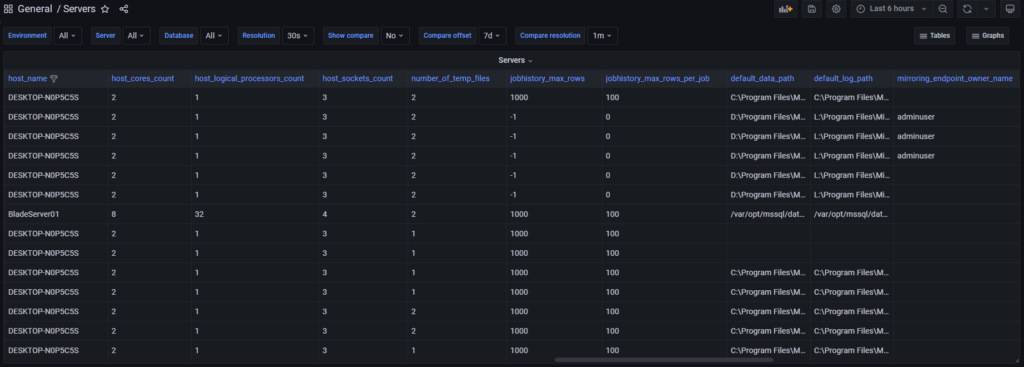Viewport: 1024px width, 367px height.
Task: Click the zoom out time range icon
Action: 942,9
